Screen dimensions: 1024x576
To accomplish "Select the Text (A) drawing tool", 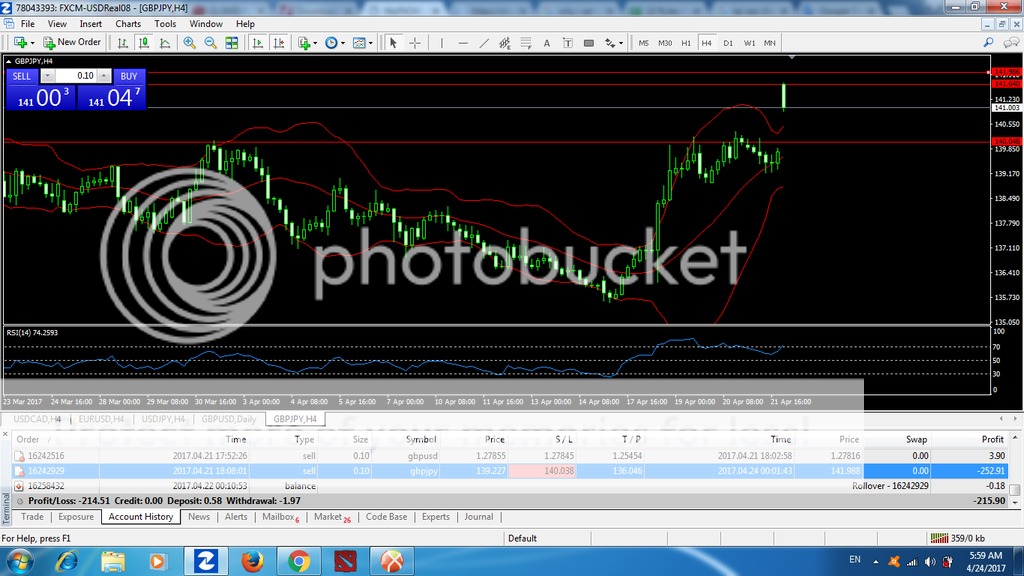I will click(x=546, y=43).
